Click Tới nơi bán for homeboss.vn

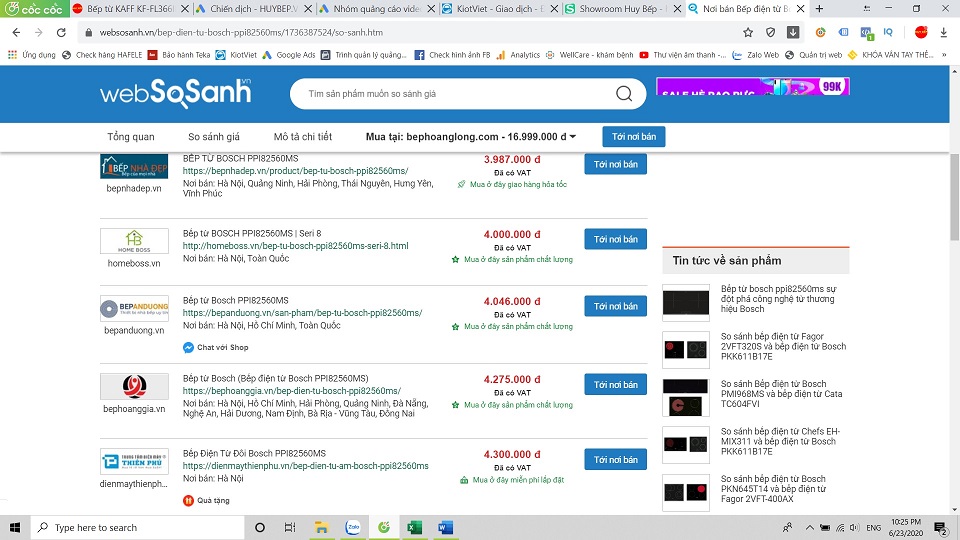tap(615, 239)
